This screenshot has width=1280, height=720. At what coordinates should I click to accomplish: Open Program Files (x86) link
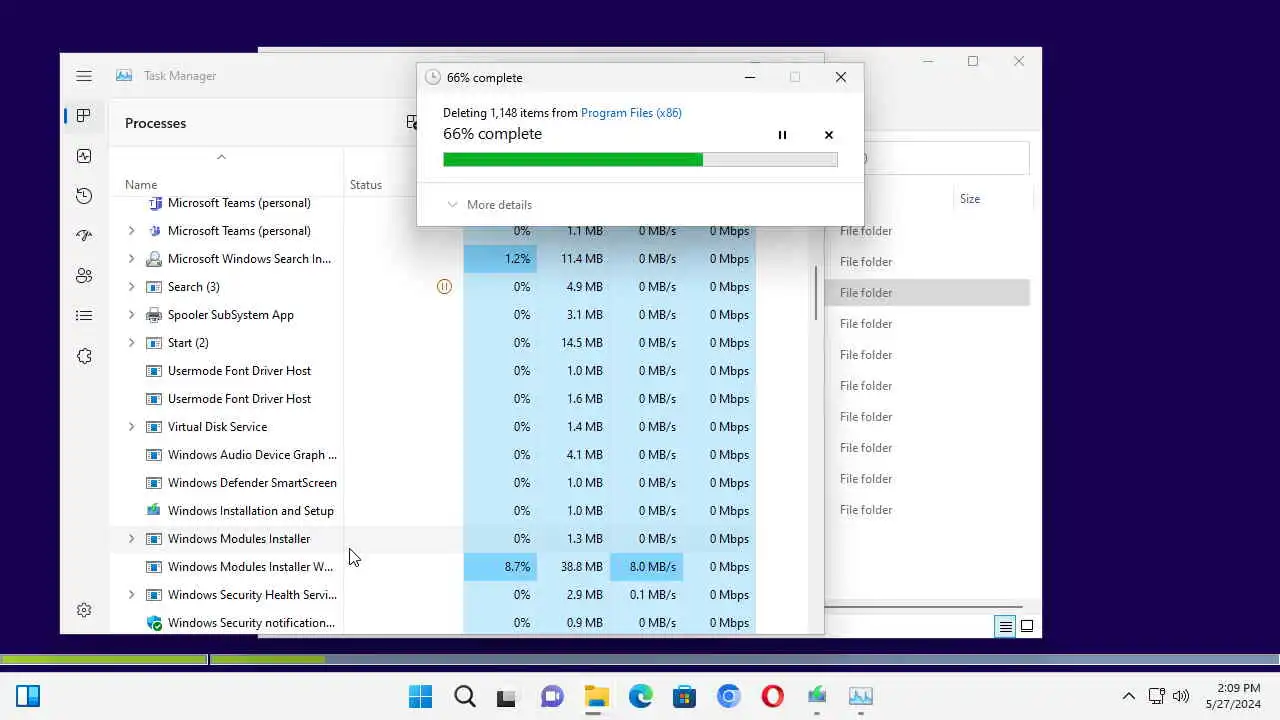631,113
